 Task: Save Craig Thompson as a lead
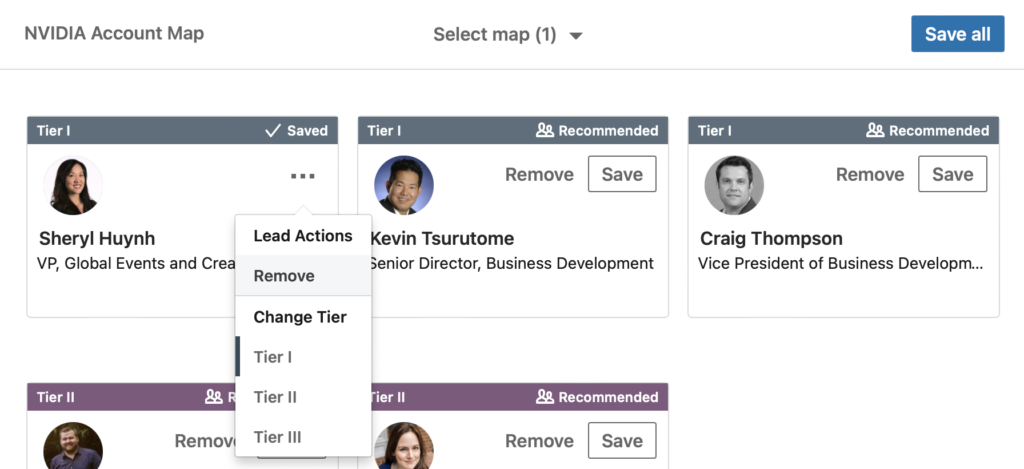952,174
